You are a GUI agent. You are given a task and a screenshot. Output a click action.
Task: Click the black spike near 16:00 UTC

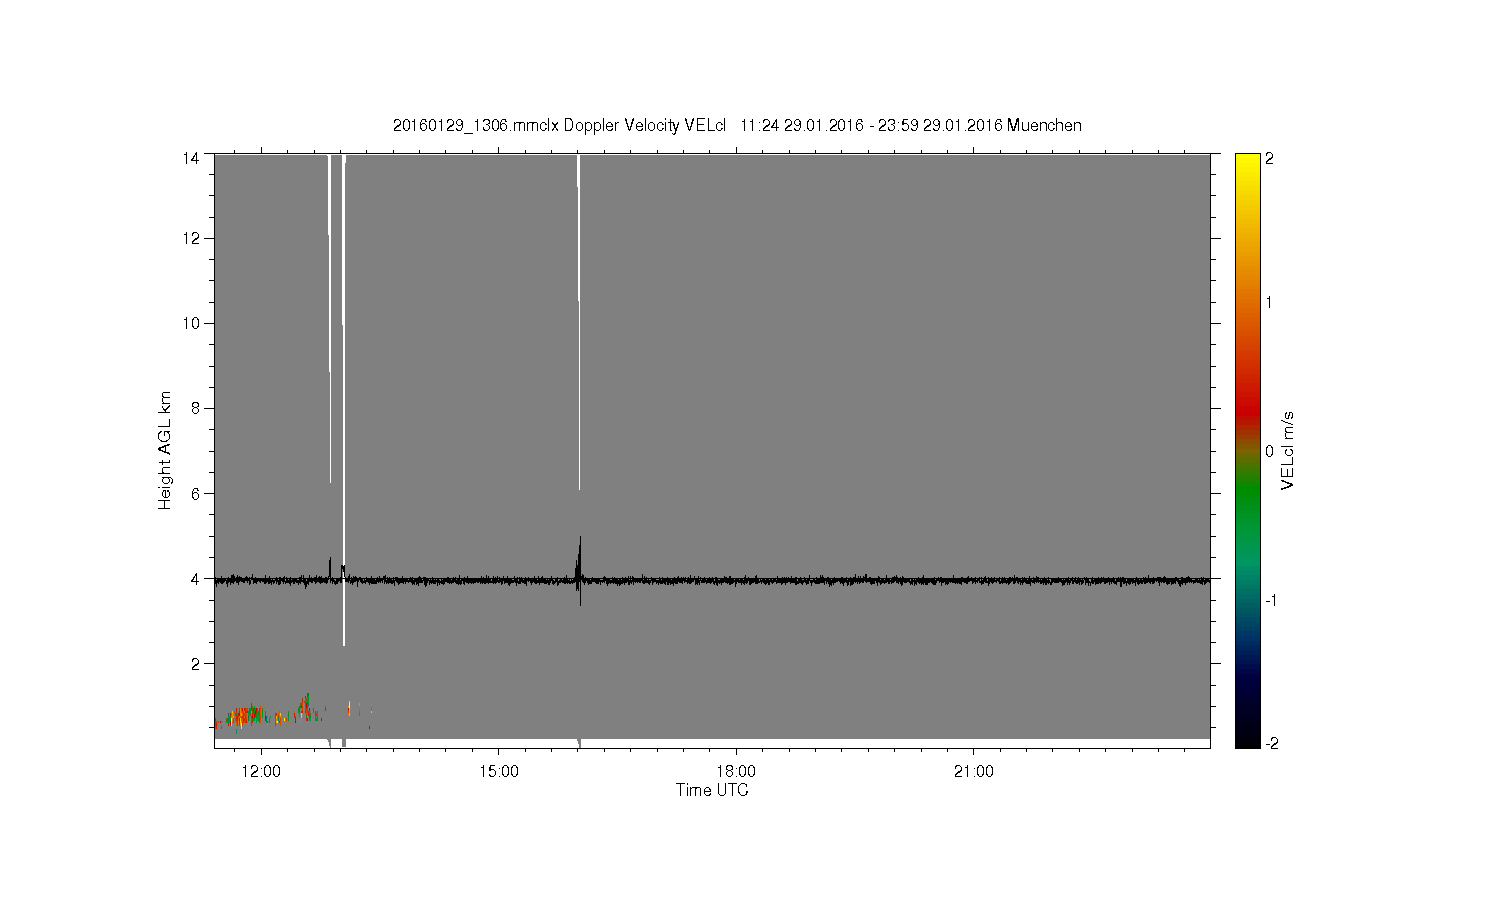[x=579, y=570]
